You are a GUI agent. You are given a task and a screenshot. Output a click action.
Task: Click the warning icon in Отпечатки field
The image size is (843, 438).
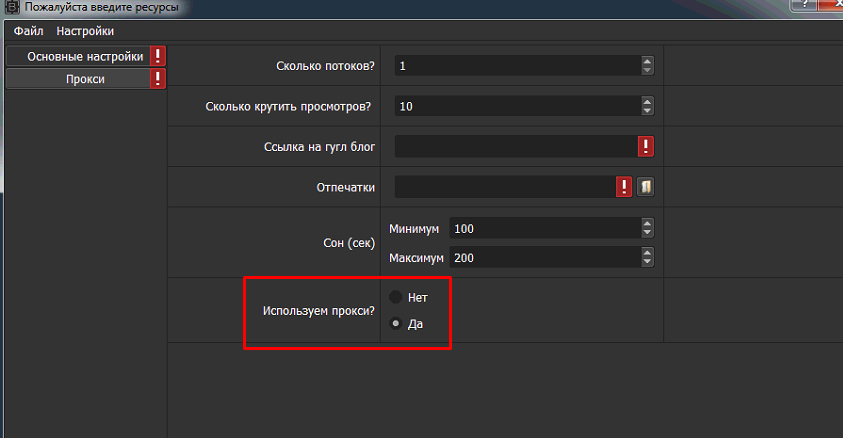tap(625, 187)
